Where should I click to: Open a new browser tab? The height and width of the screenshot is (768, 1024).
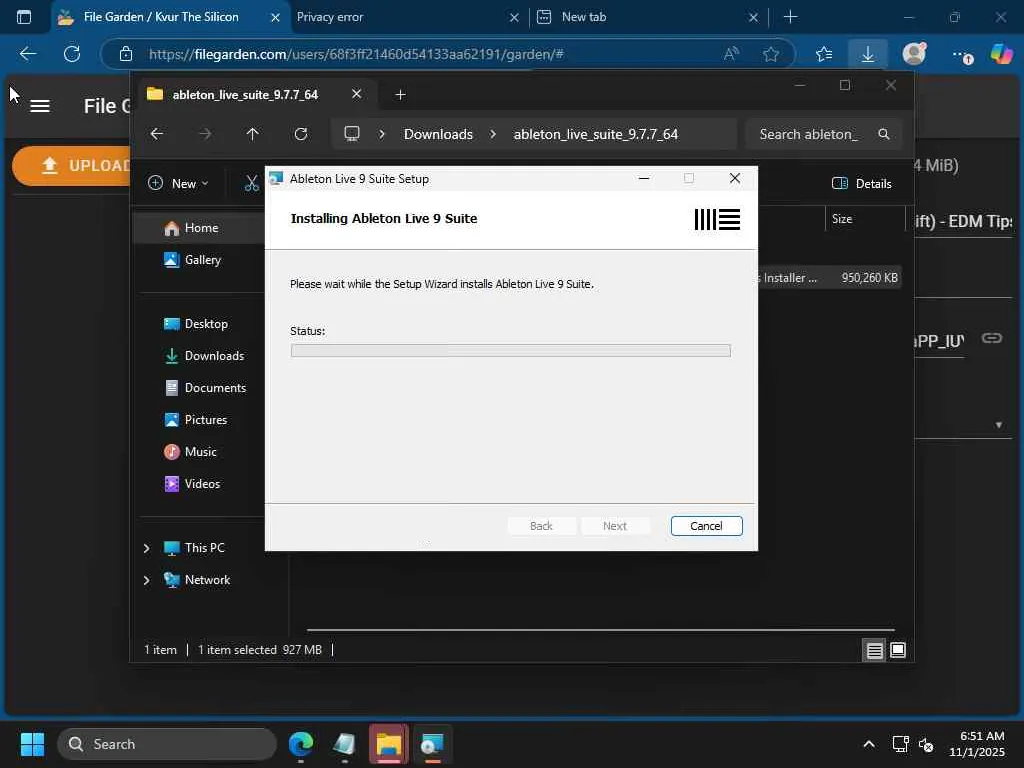790,17
